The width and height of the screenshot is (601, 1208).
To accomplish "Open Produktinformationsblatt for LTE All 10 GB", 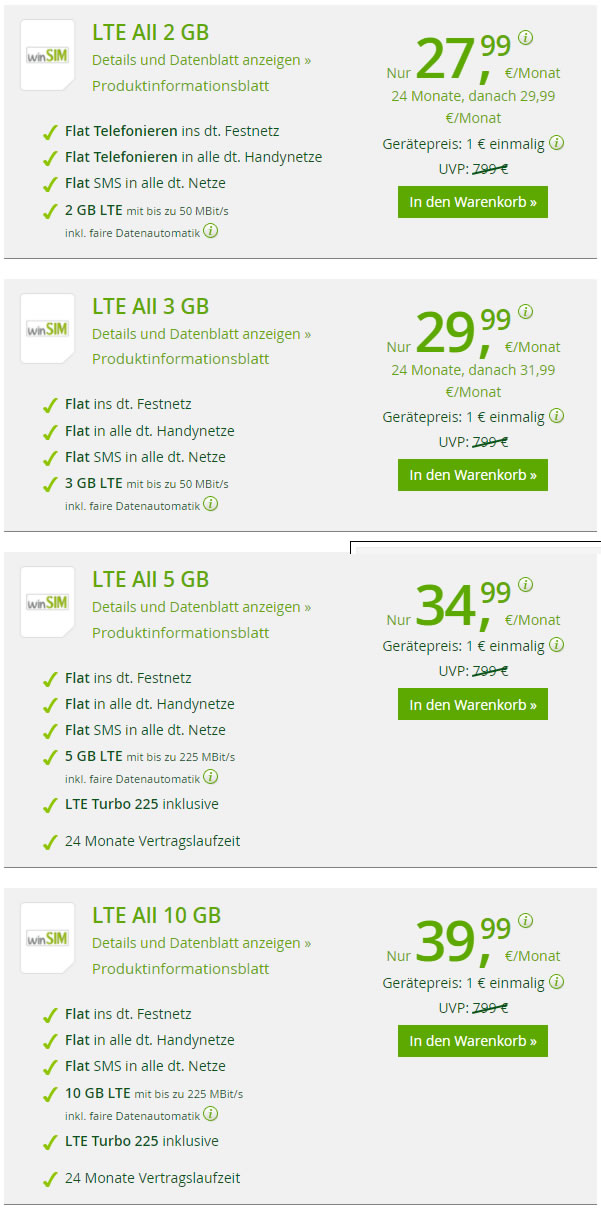I will tap(181, 968).
